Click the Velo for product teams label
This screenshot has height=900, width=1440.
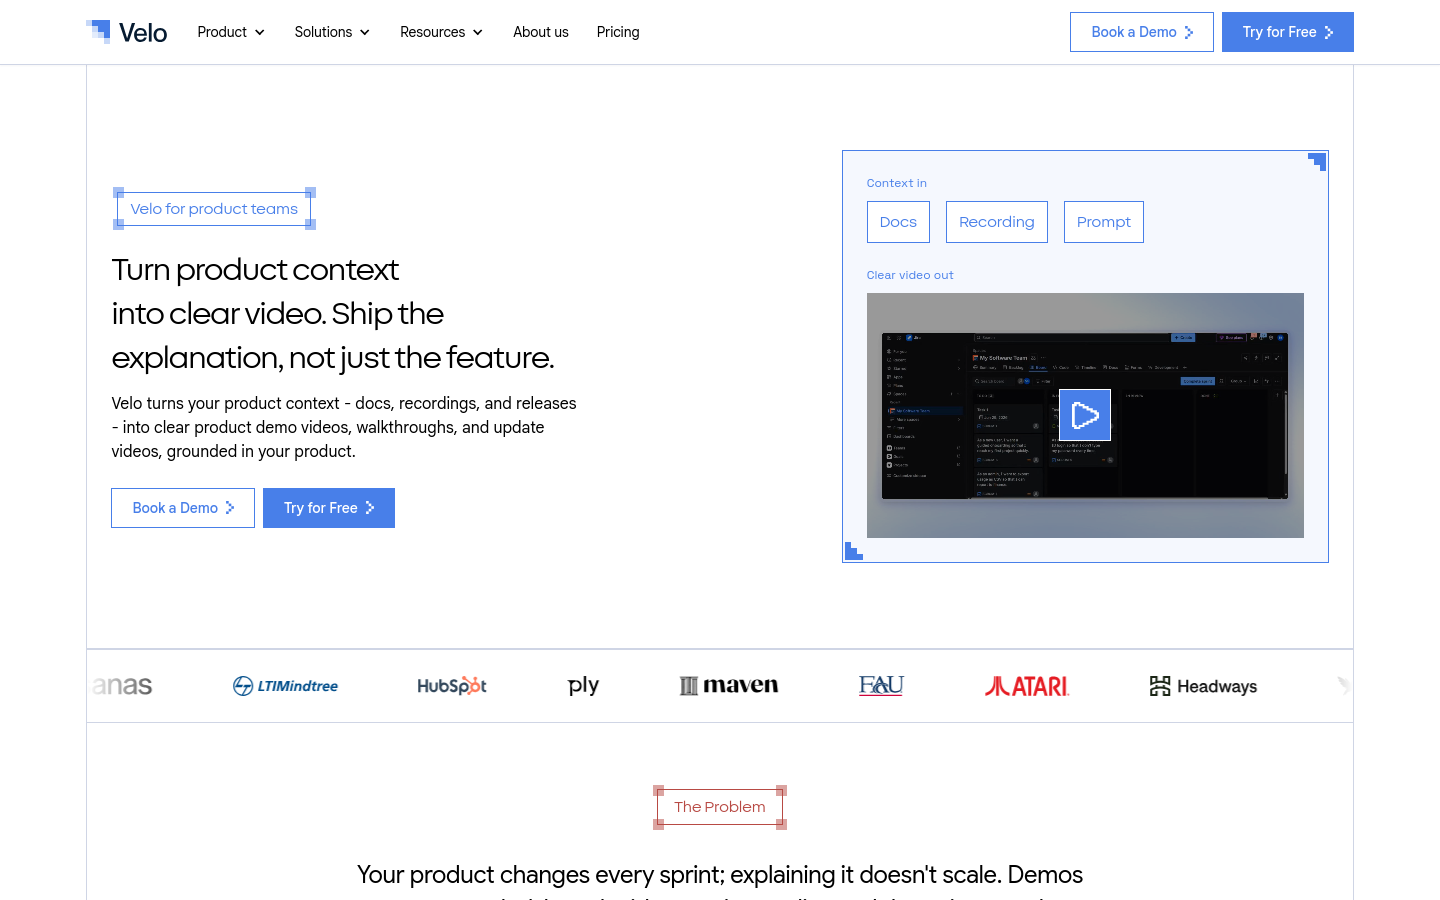coord(214,209)
